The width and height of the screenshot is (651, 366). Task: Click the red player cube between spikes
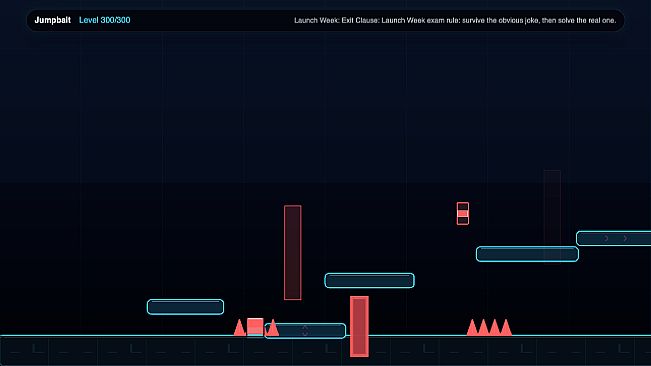coord(255,327)
